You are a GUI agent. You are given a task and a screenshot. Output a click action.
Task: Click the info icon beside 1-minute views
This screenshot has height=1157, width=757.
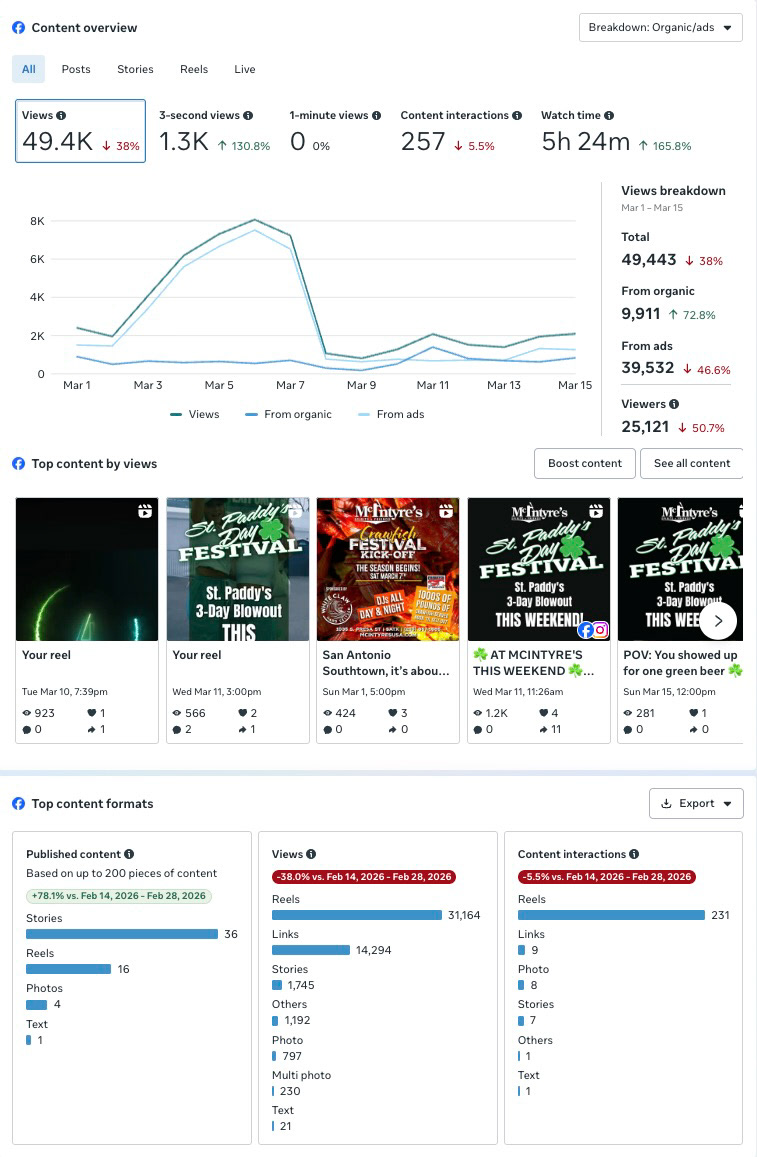376,115
